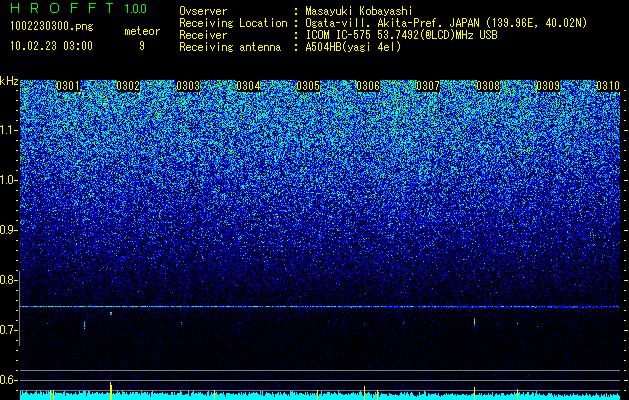Viewport: 629px width, 400px height.
Task: Click the 0302 time label
Action: point(128,86)
